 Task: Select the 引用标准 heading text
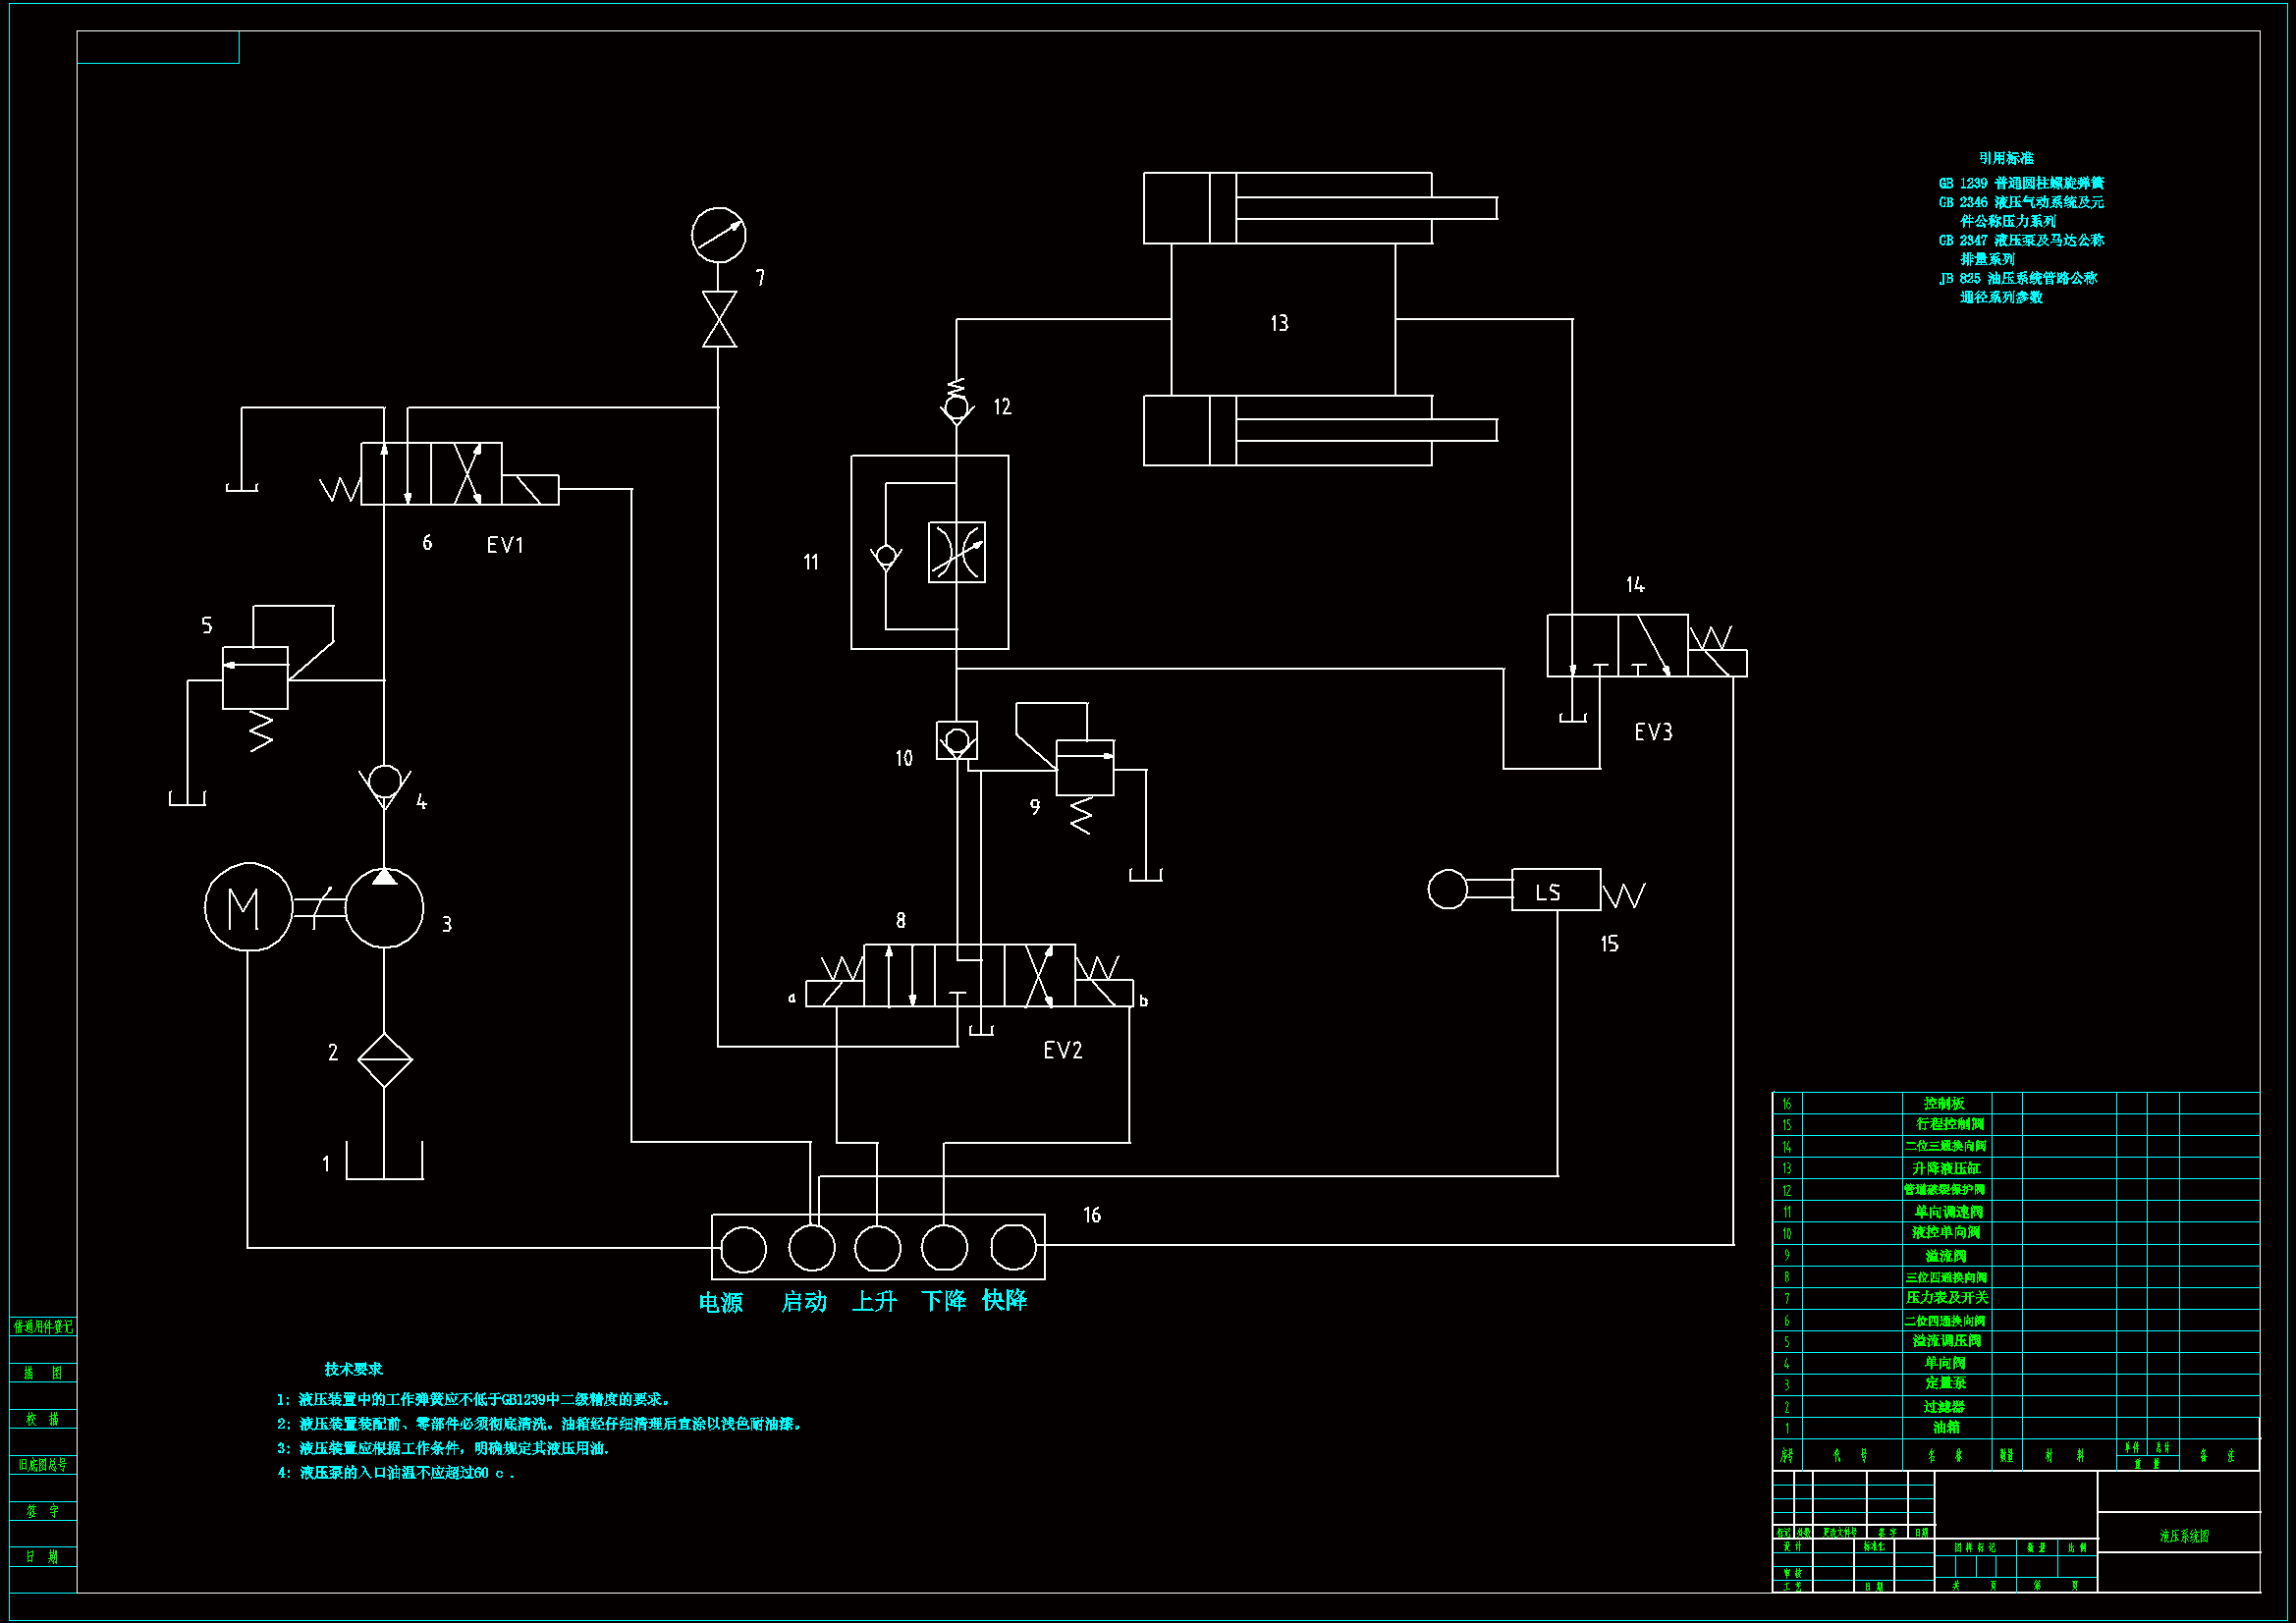pyautogui.click(x=2005, y=158)
